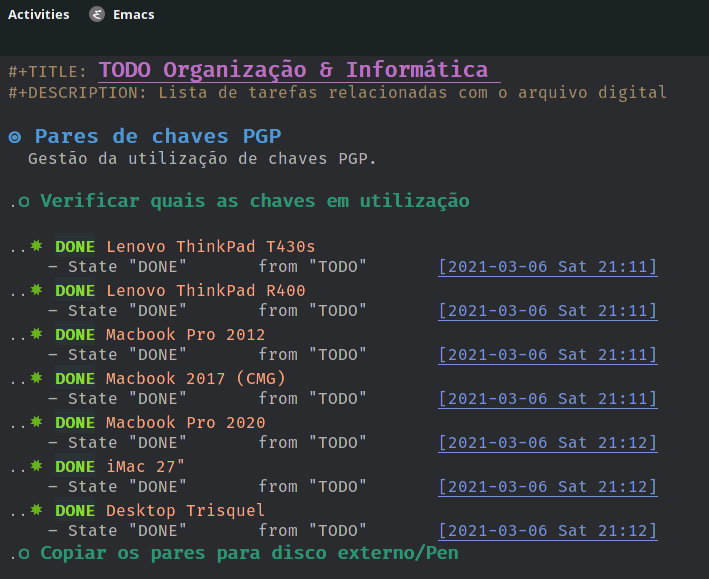Toggle DONE keyword on Desktop Trisquel
Viewport: 709px width, 579px height.
(x=75, y=510)
